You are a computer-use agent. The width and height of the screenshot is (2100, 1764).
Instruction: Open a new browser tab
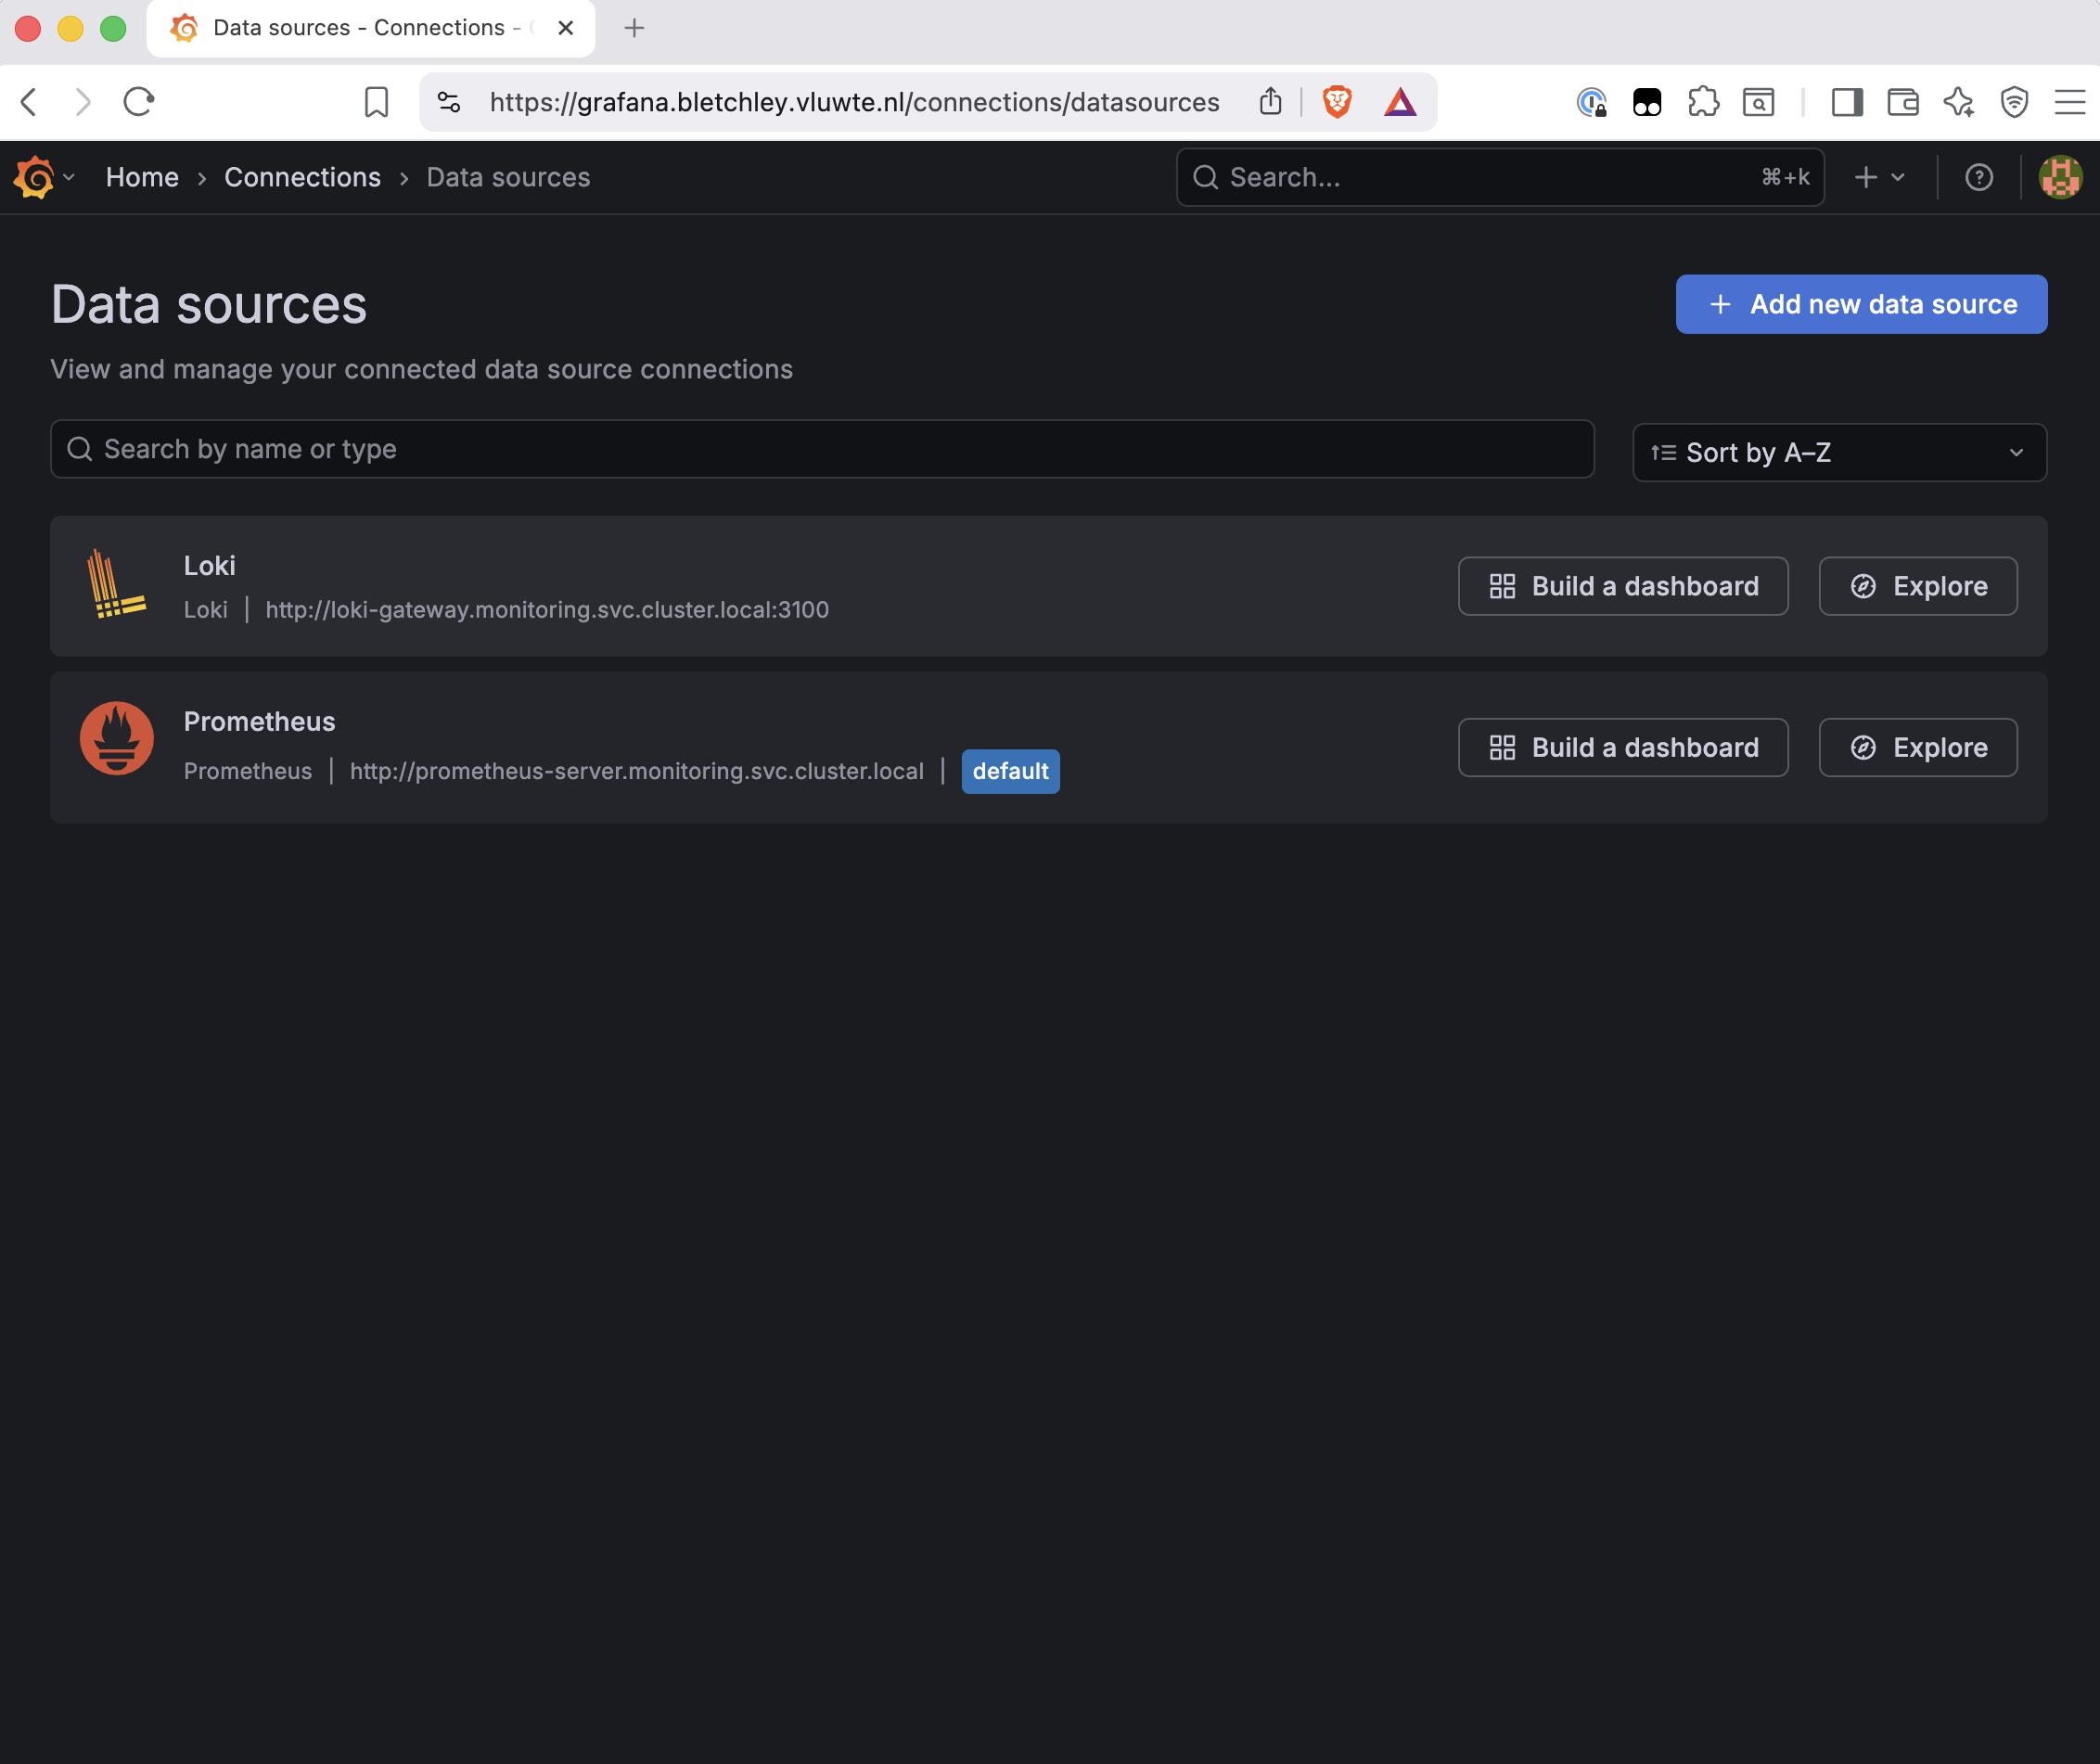634,28
